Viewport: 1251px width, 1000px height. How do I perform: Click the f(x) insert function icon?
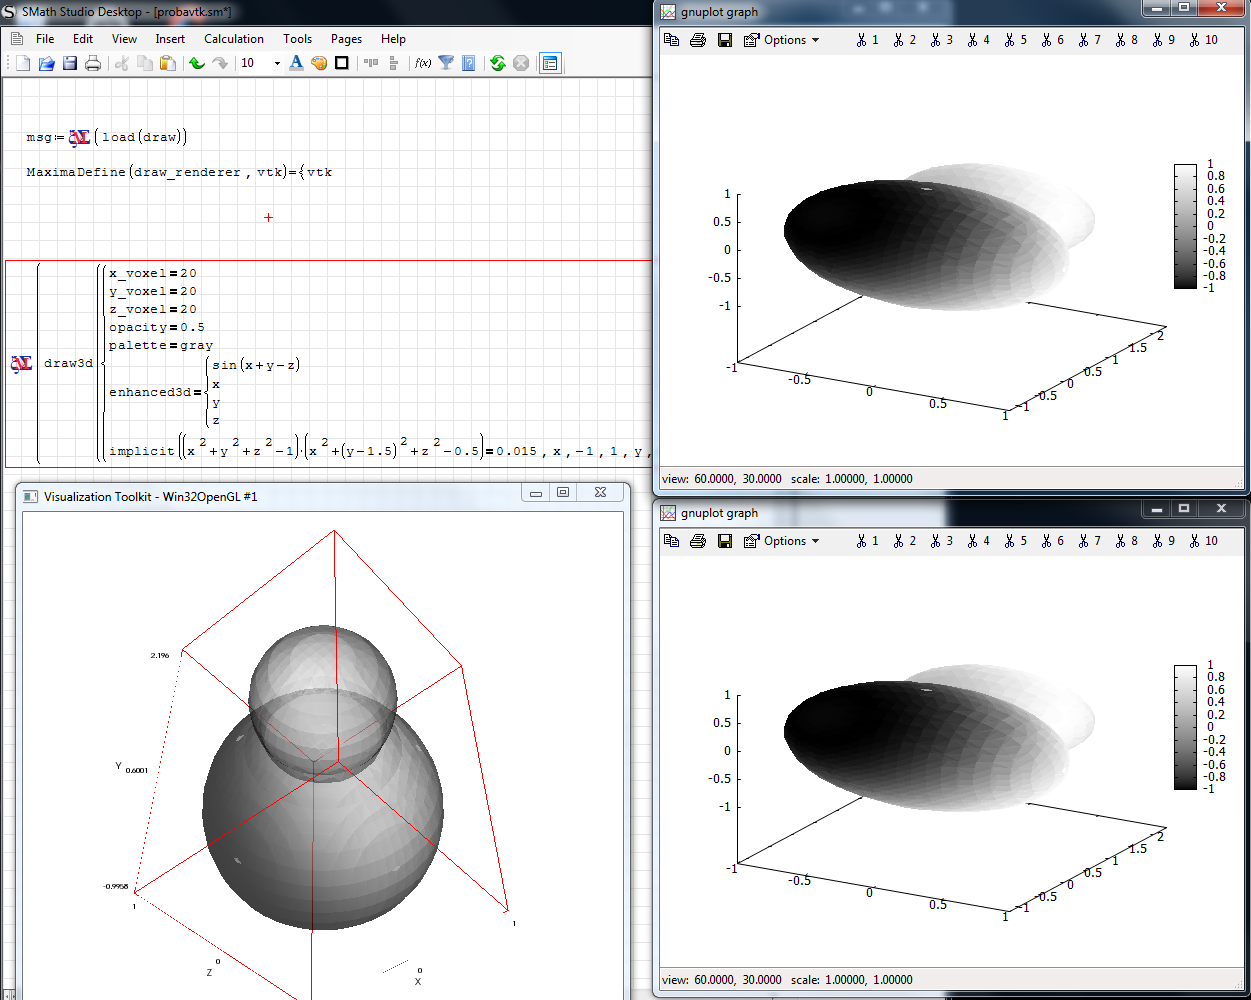point(423,63)
